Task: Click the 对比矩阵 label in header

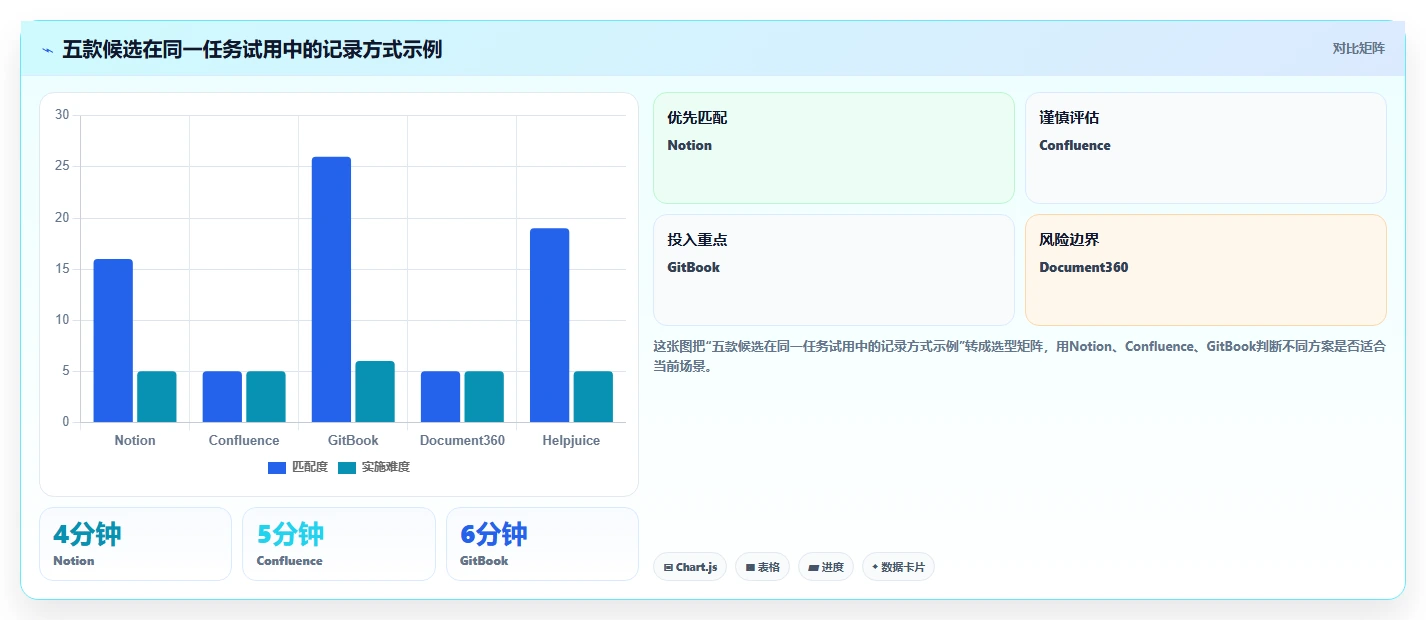Action: pos(1358,48)
